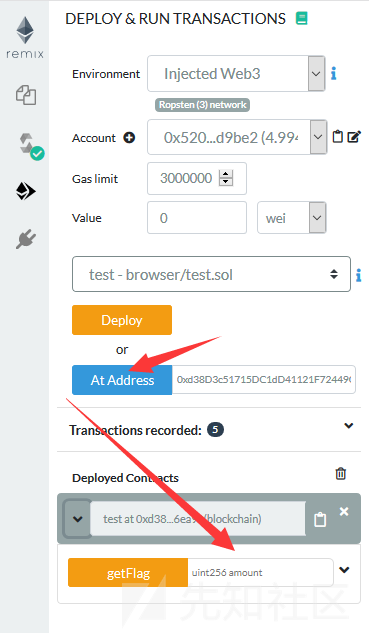Open the Environment dropdown Injected Web3
This screenshot has width=369, height=633.
pyautogui.click(x=236, y=73)
